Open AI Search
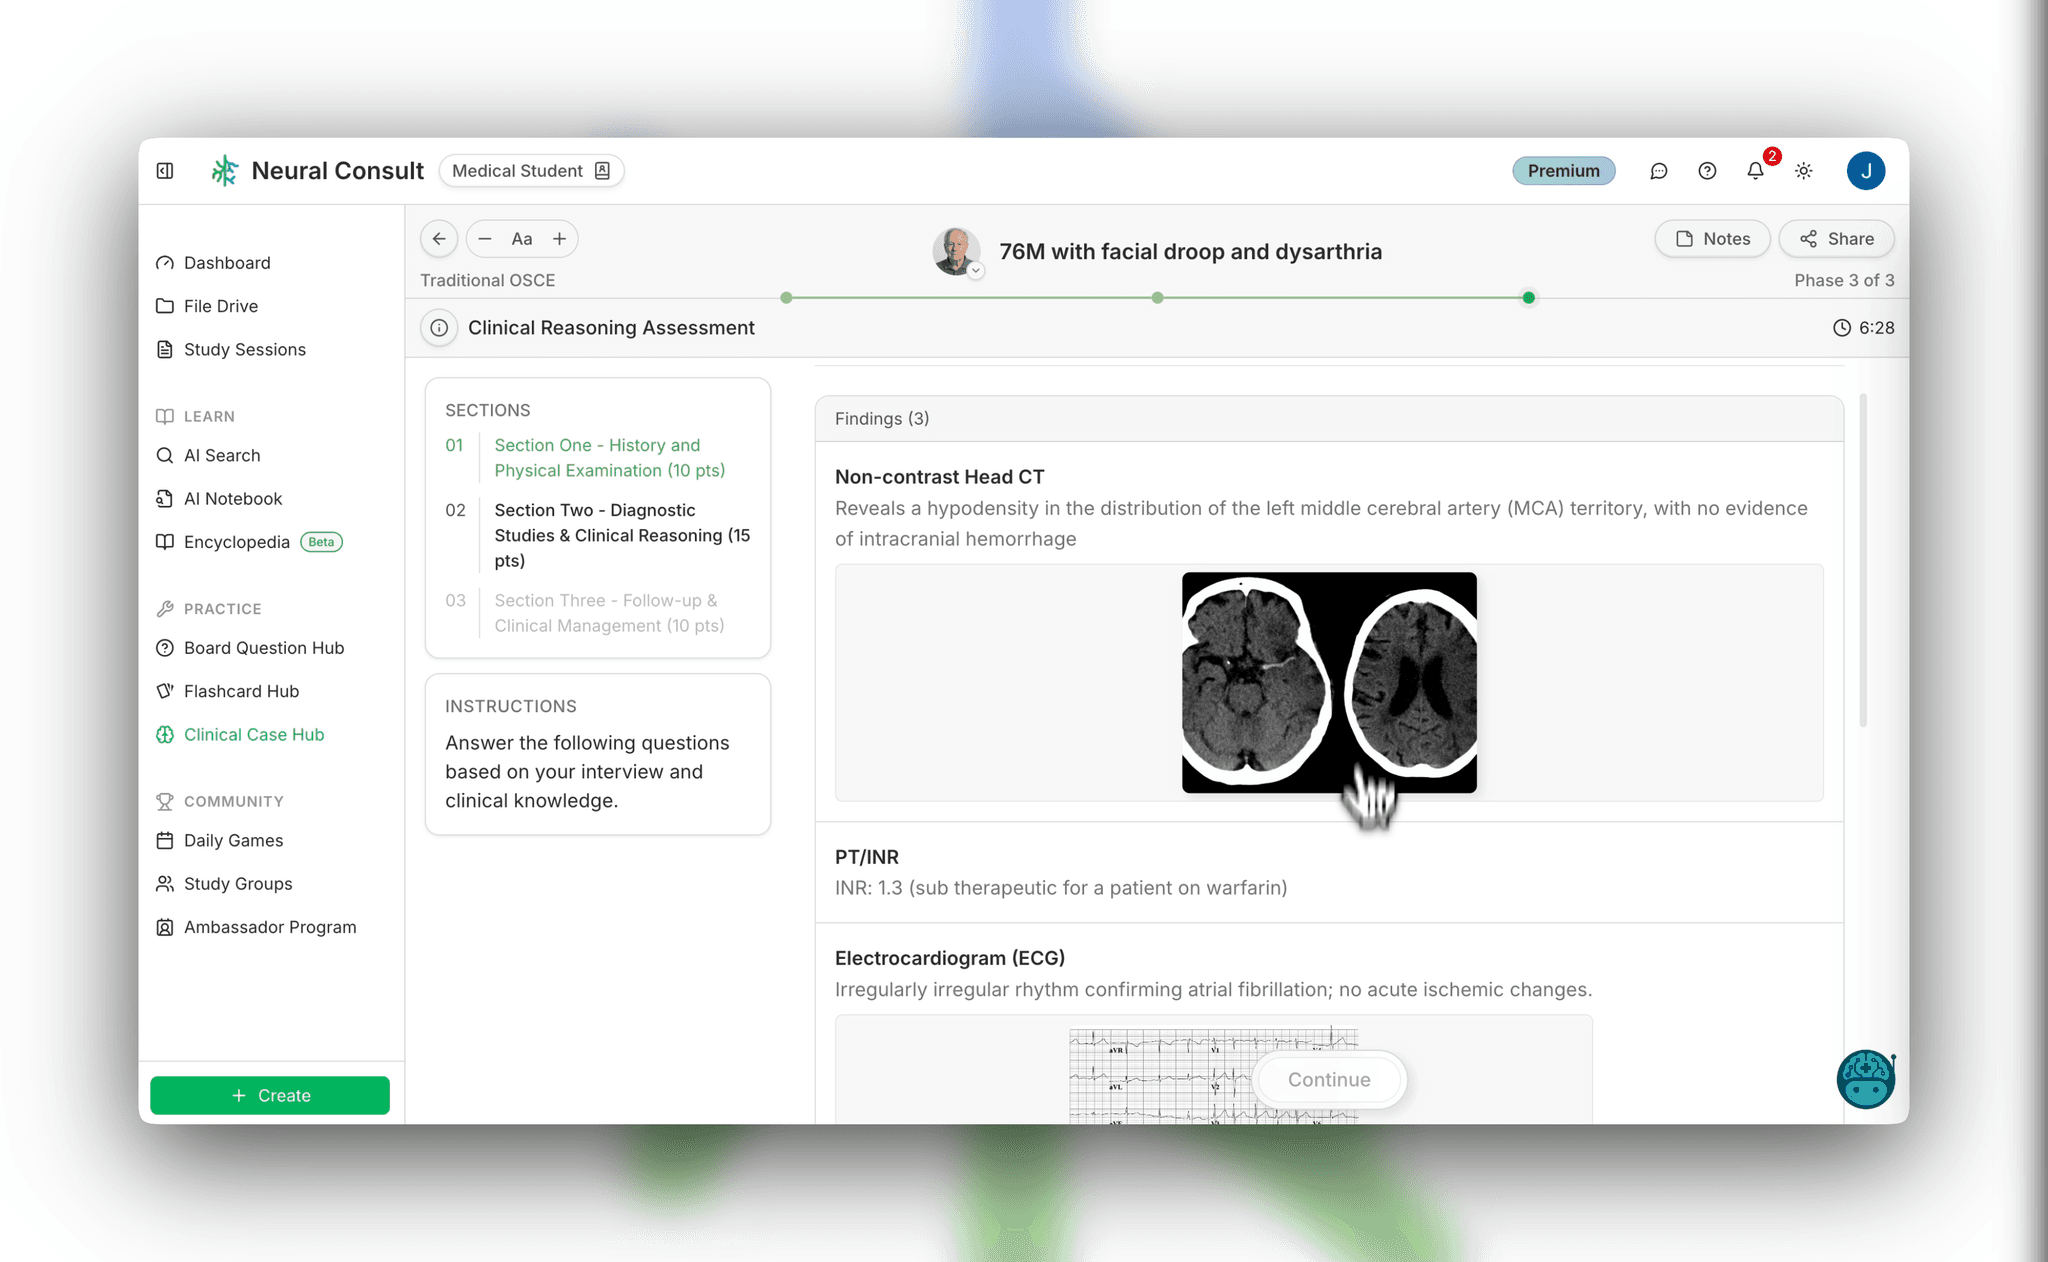The height and width of the screenshot is (1262, 2048). click(222, 455)
